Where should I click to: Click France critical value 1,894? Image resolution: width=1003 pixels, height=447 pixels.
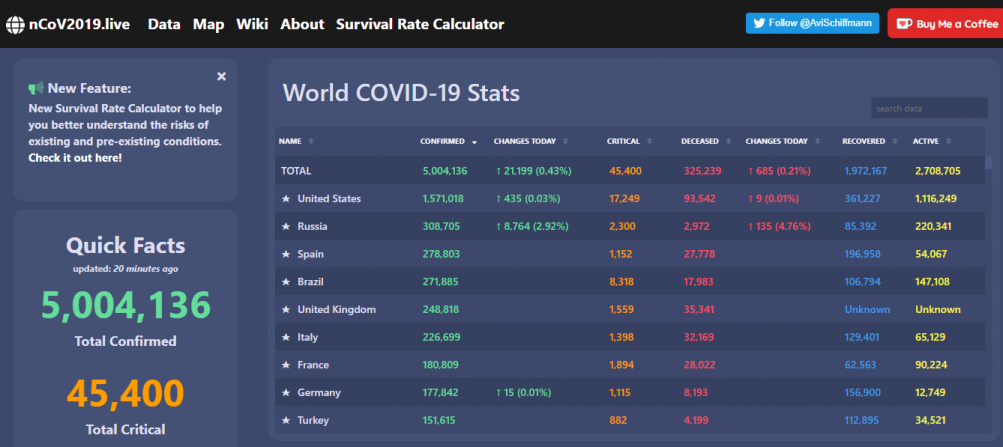(x=620, y=365)
